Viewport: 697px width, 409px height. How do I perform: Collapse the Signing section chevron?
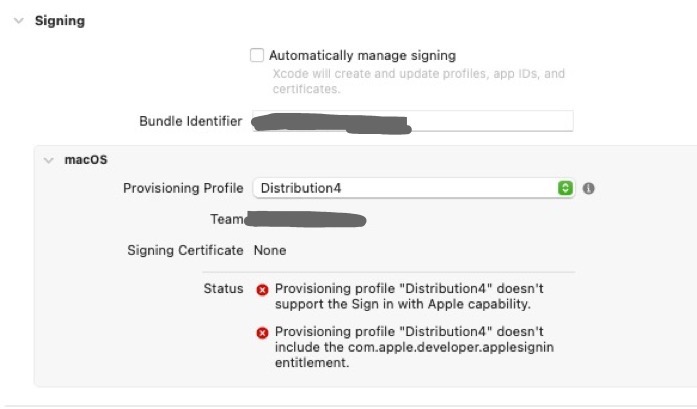pos(19,21)
